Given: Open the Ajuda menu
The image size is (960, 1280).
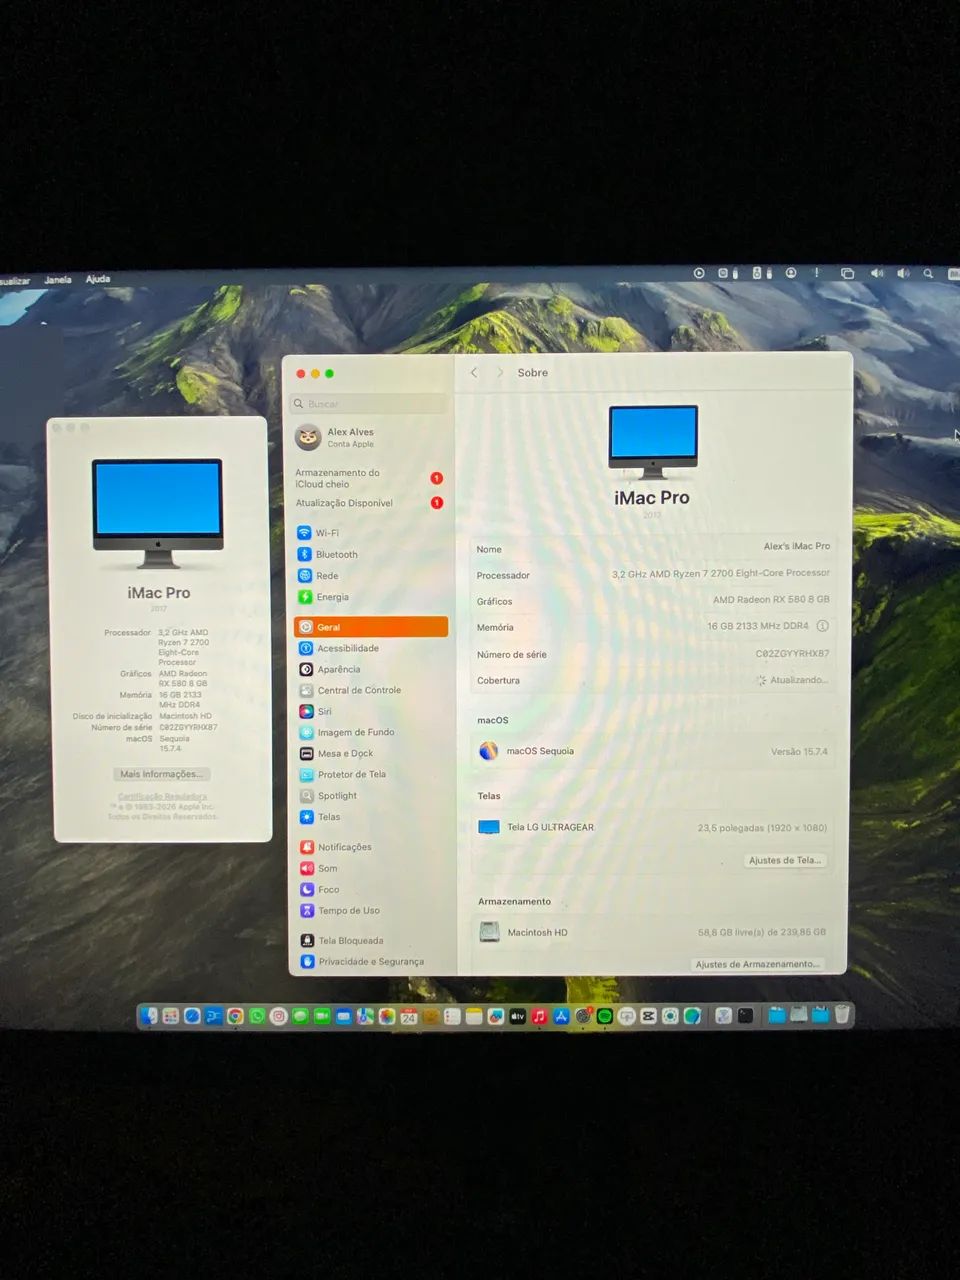Looking at the screenshot, I should [x=97, y=278].
